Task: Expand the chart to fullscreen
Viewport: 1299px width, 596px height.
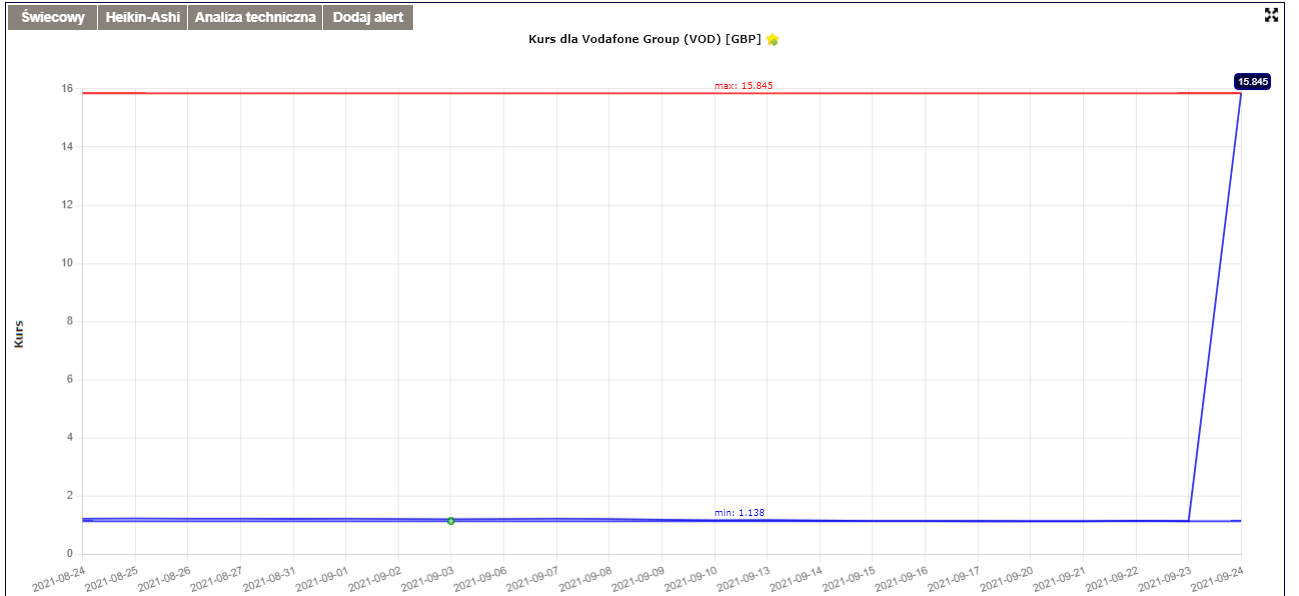Action: pyautogui.click(x=1272, y=14)
